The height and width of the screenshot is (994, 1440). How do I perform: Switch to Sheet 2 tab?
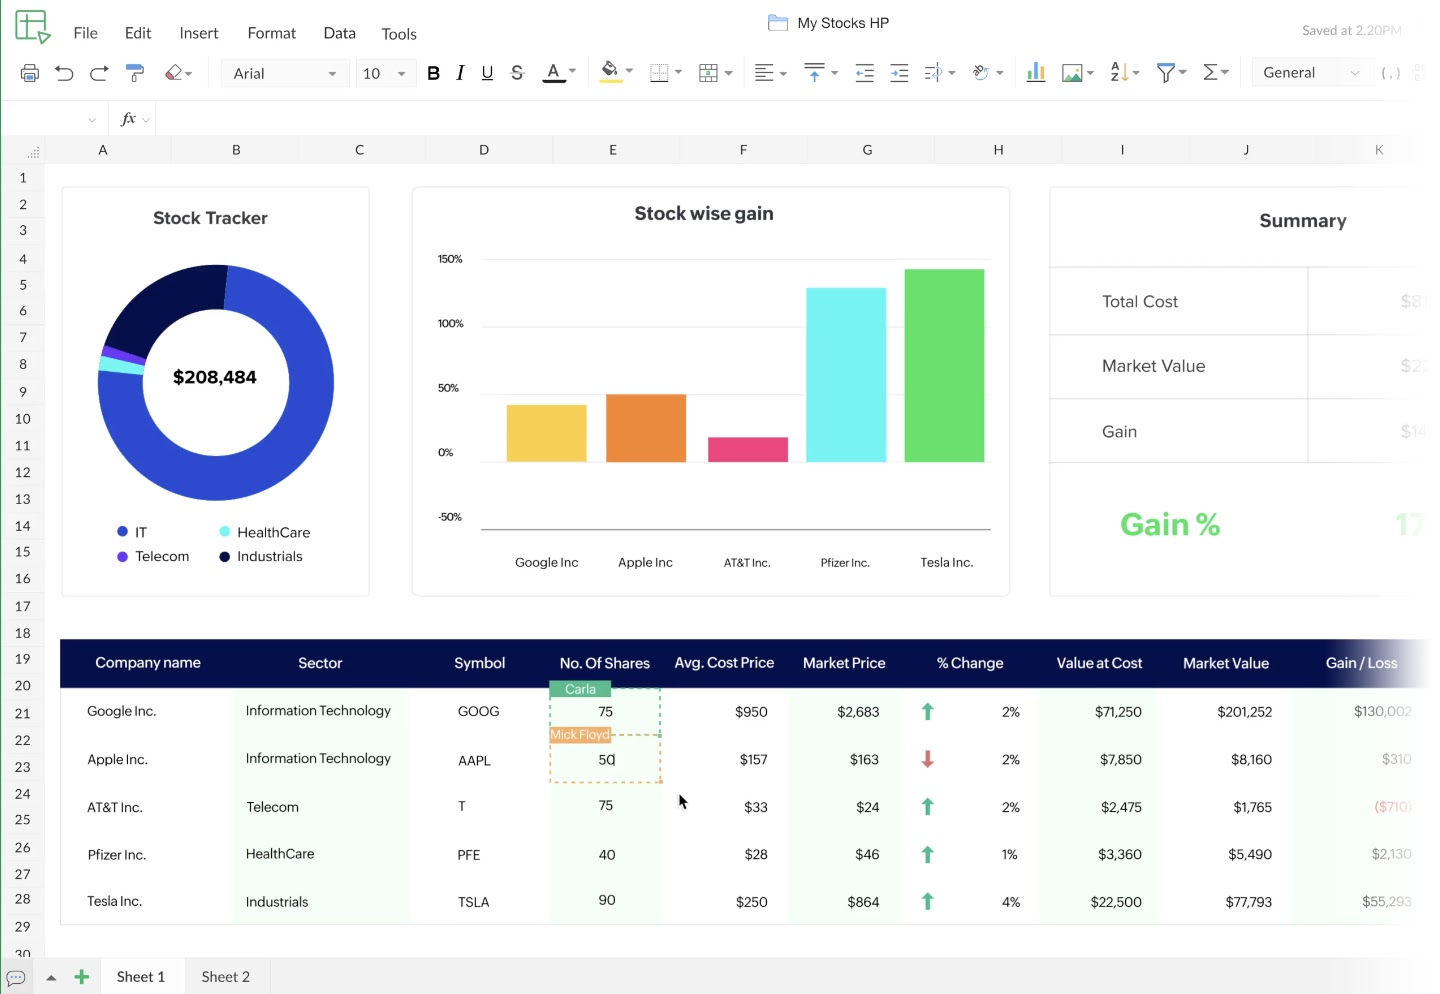225,976
